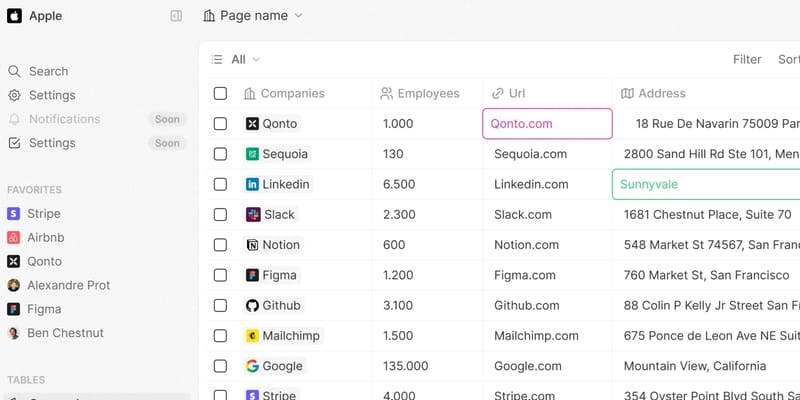Collapse the sidebar with the panel icon

click(x=176, y=16)
